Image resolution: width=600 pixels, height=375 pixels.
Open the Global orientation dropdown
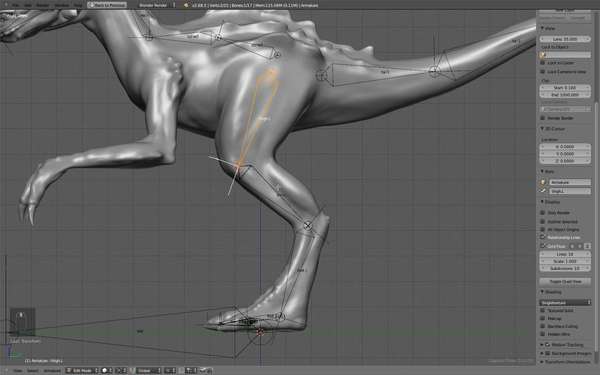(x=148, y=370)
